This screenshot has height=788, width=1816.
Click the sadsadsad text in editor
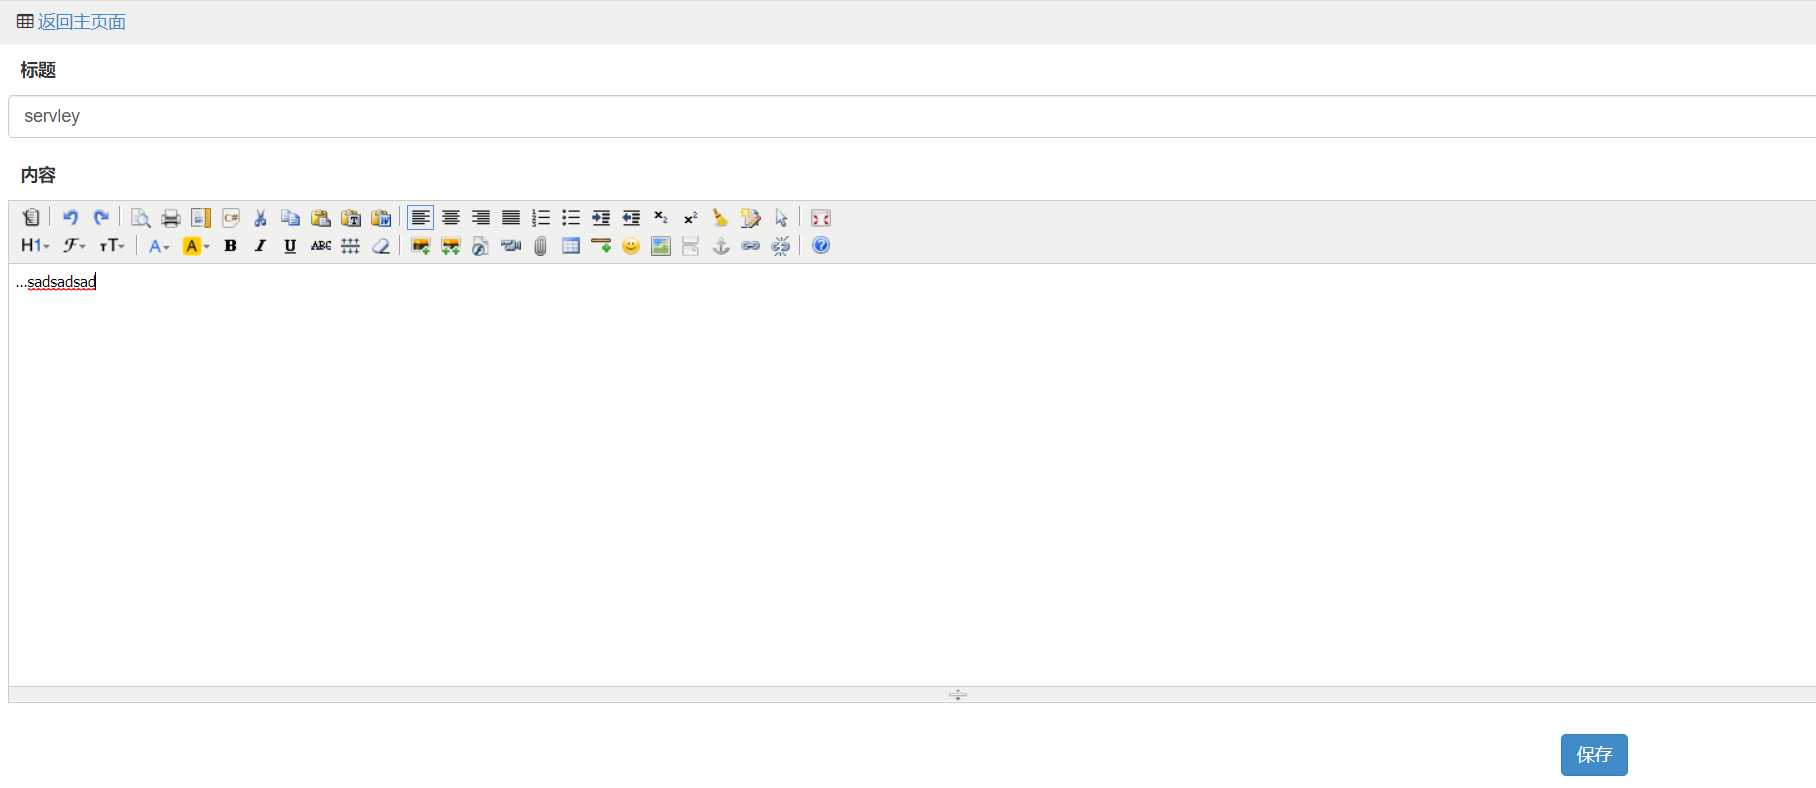(62, 282)
